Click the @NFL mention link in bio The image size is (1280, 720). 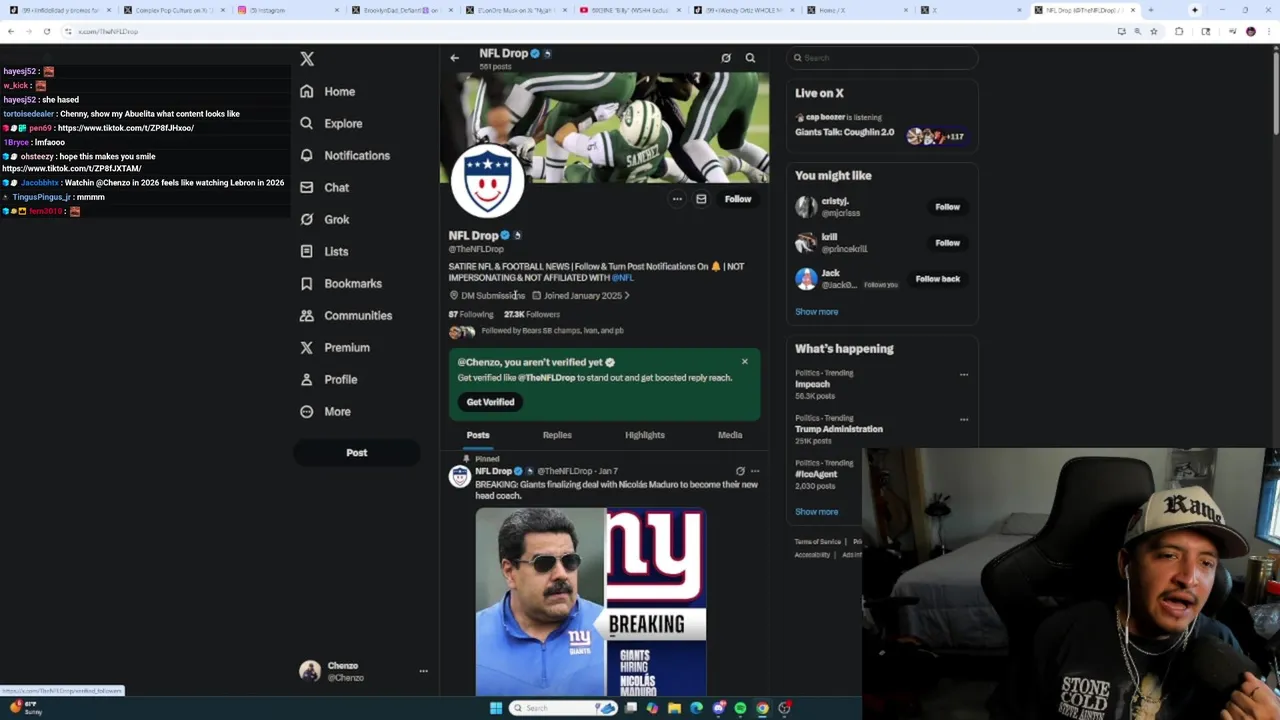(622, 277)
